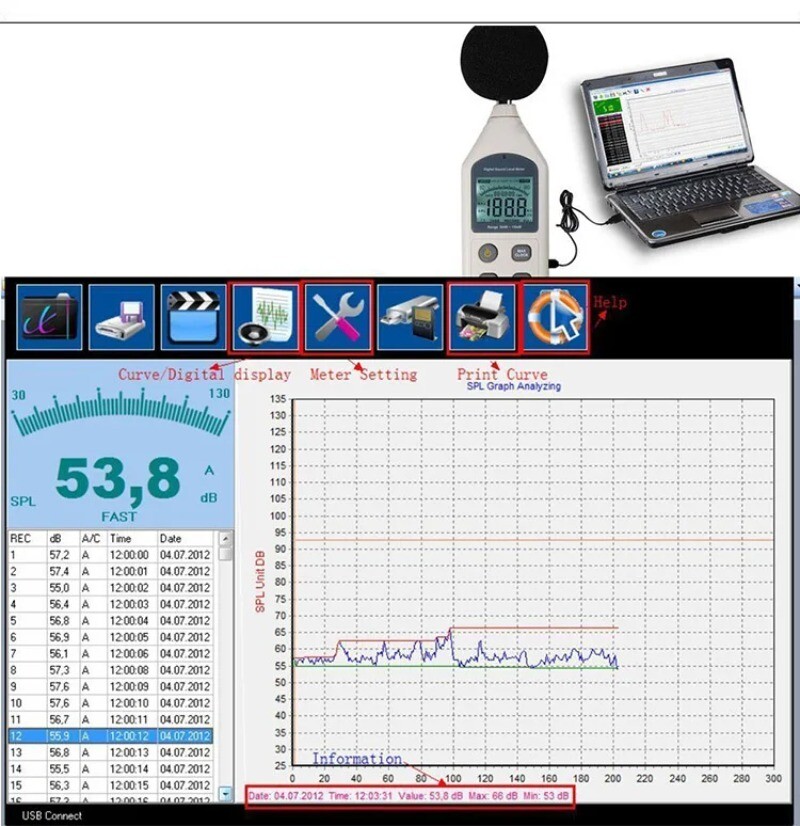Click the Time column header
The width and height of the screenshot is (800, 826).
click(x=123, y=538)
